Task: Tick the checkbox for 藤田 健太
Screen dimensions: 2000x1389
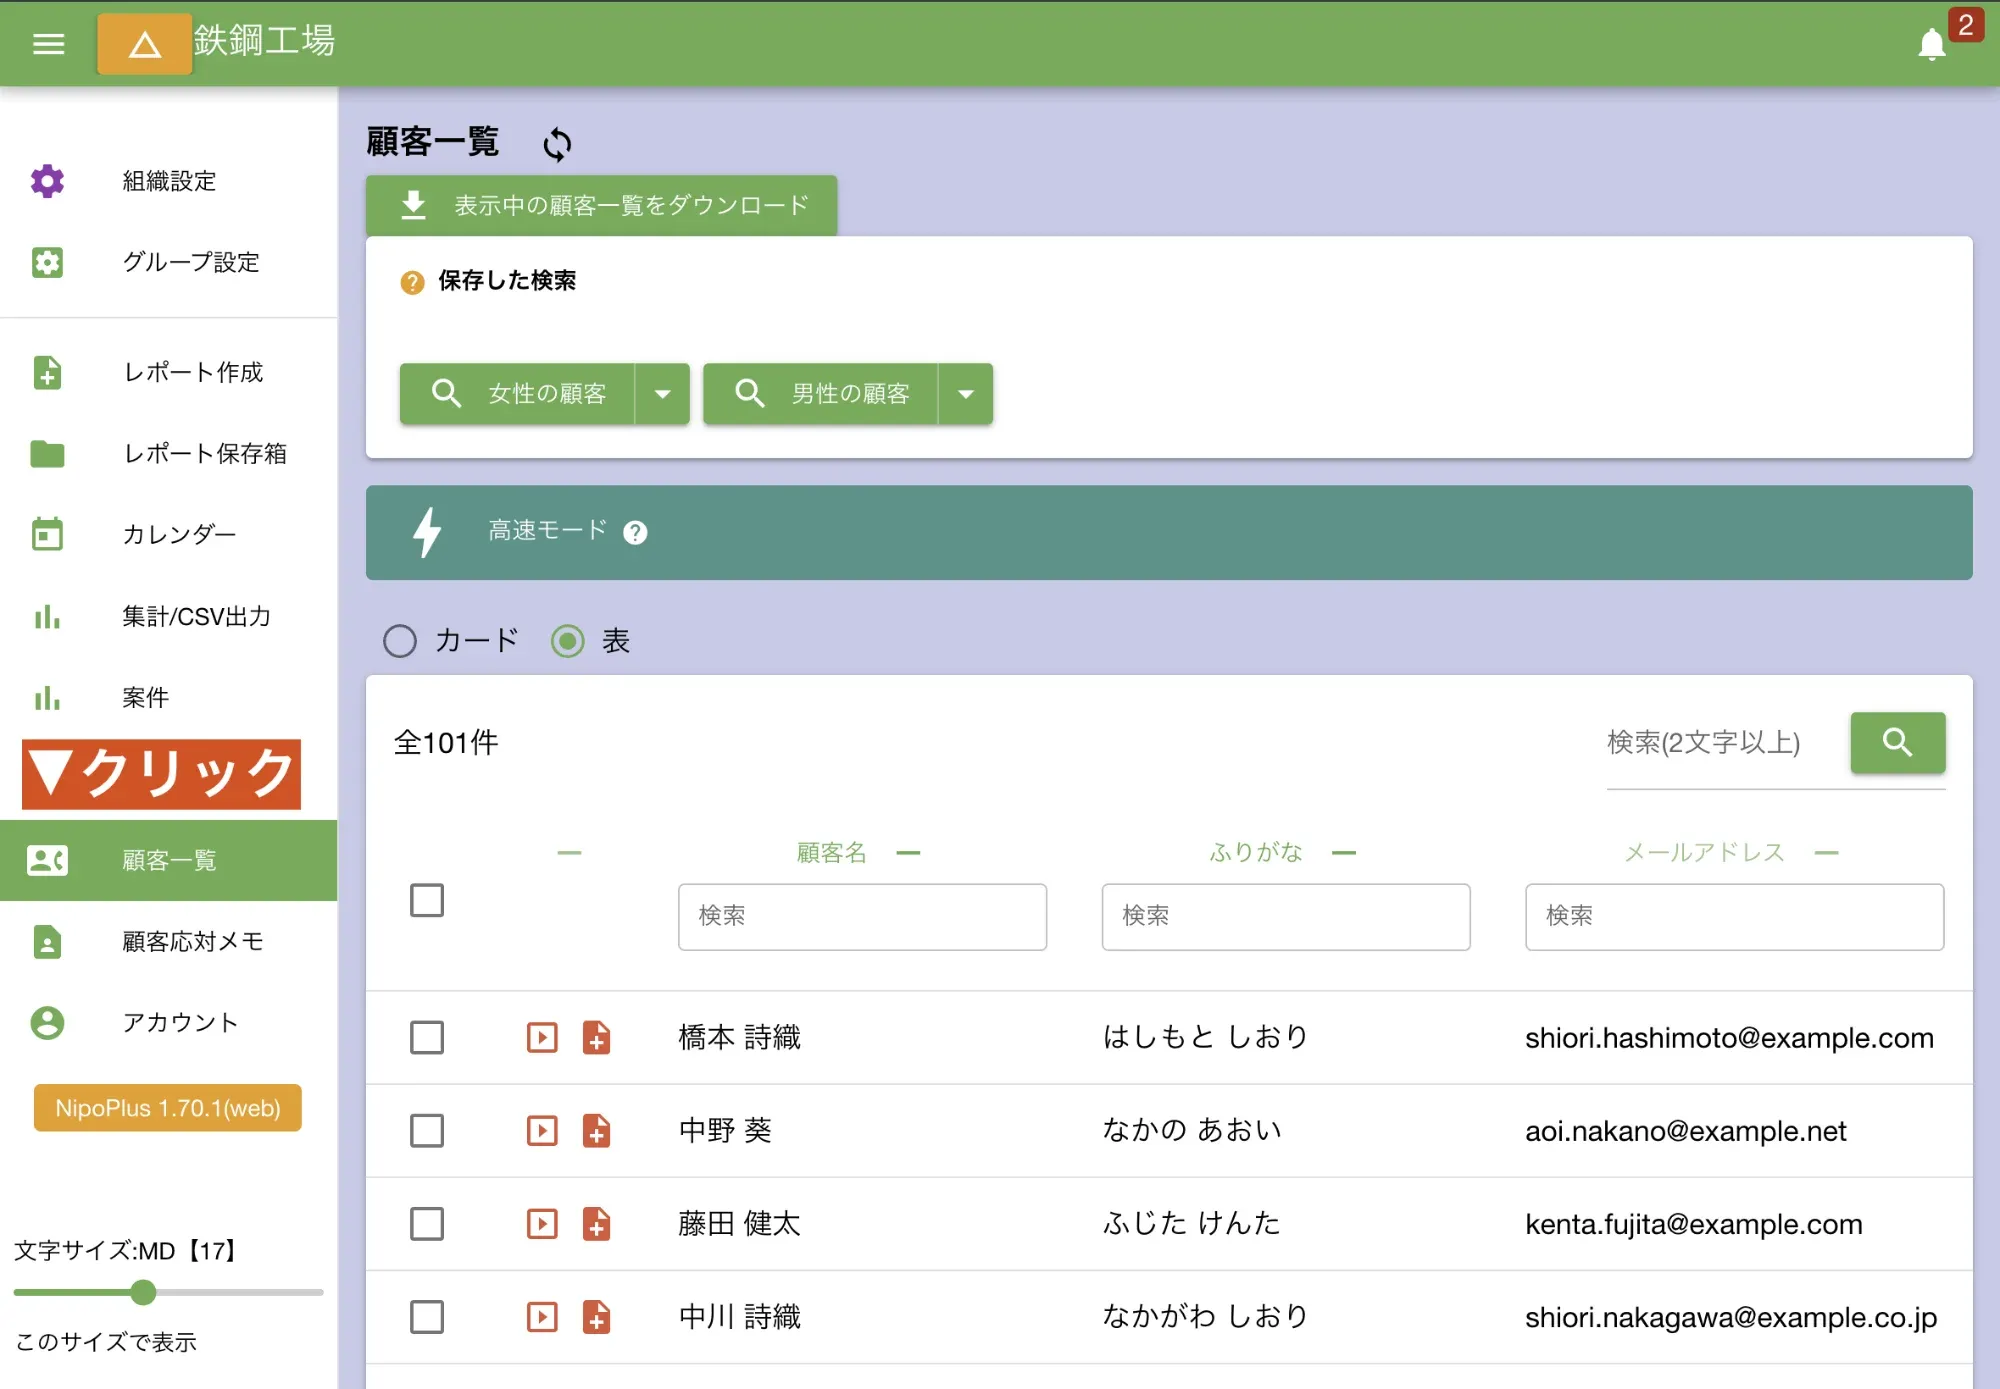Action: [427, 1224]
